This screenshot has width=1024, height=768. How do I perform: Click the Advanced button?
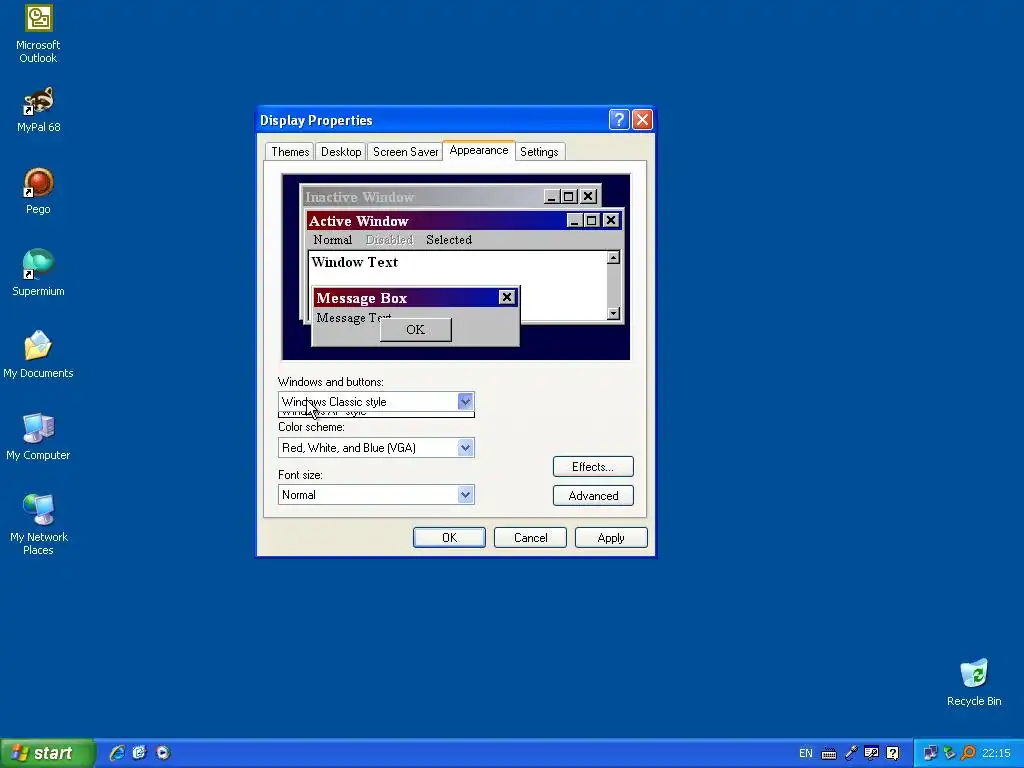click(x=593, y=496)
